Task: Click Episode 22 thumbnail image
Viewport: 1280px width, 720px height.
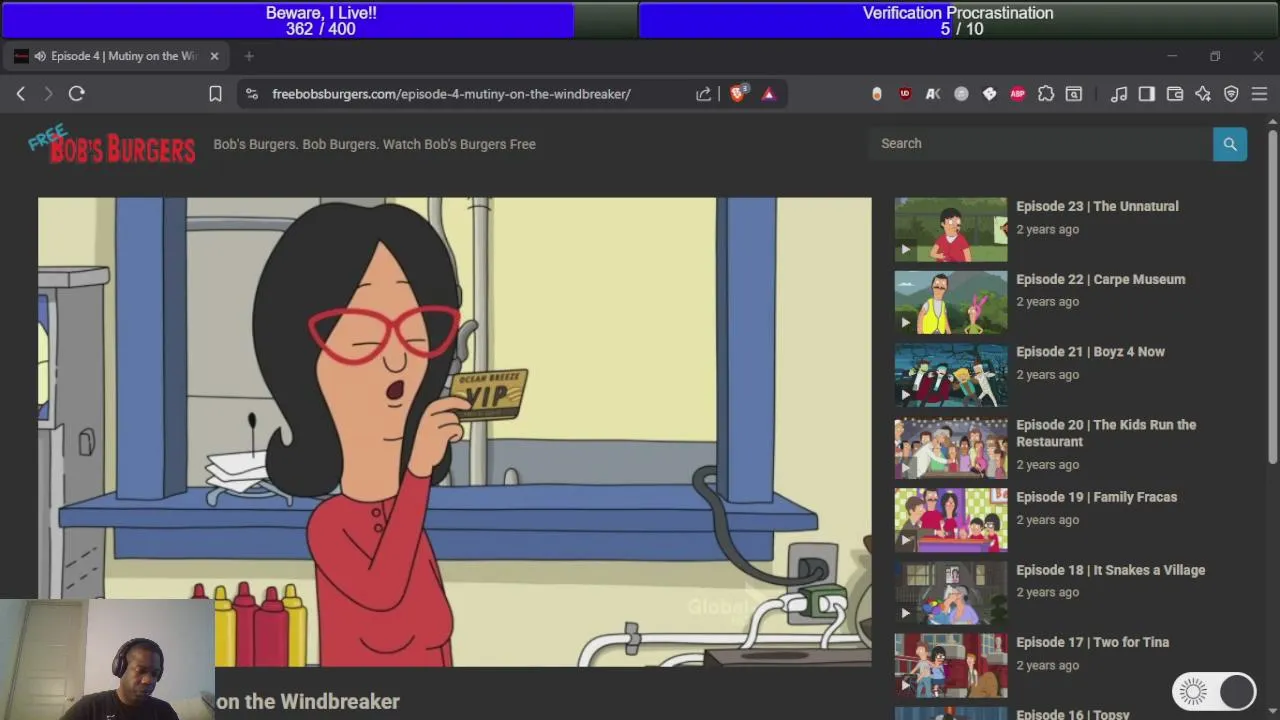Action: (951, 302)
